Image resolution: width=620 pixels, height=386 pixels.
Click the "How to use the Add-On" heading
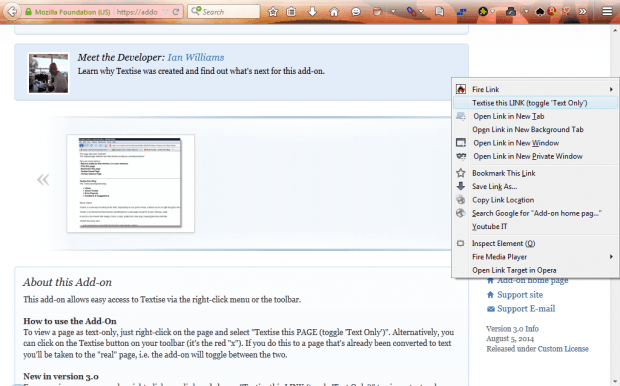(70, 321)
